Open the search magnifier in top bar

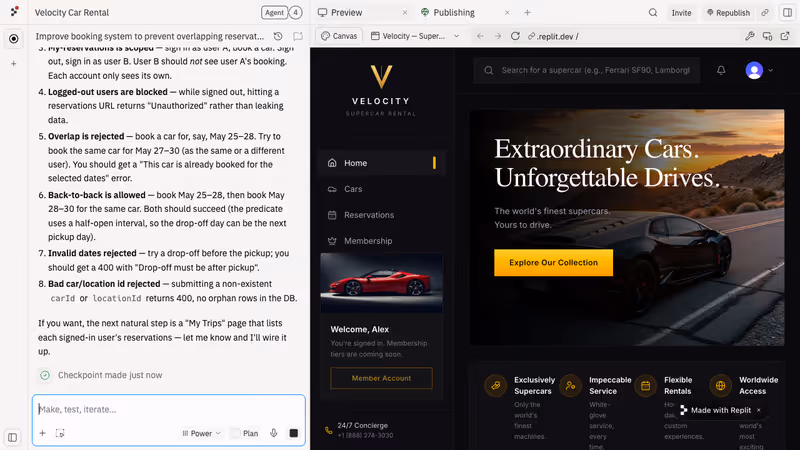pyautogui.click(x=653, y=13)
